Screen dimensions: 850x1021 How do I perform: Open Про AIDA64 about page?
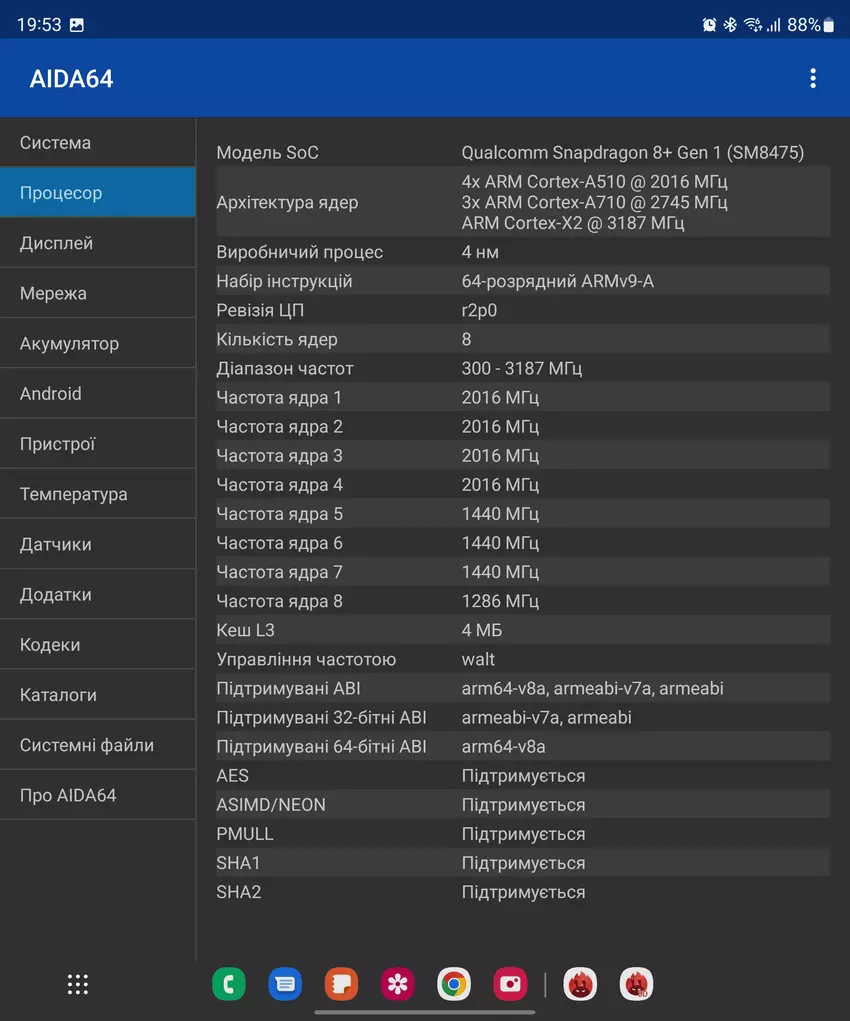(x=98, y=795)
